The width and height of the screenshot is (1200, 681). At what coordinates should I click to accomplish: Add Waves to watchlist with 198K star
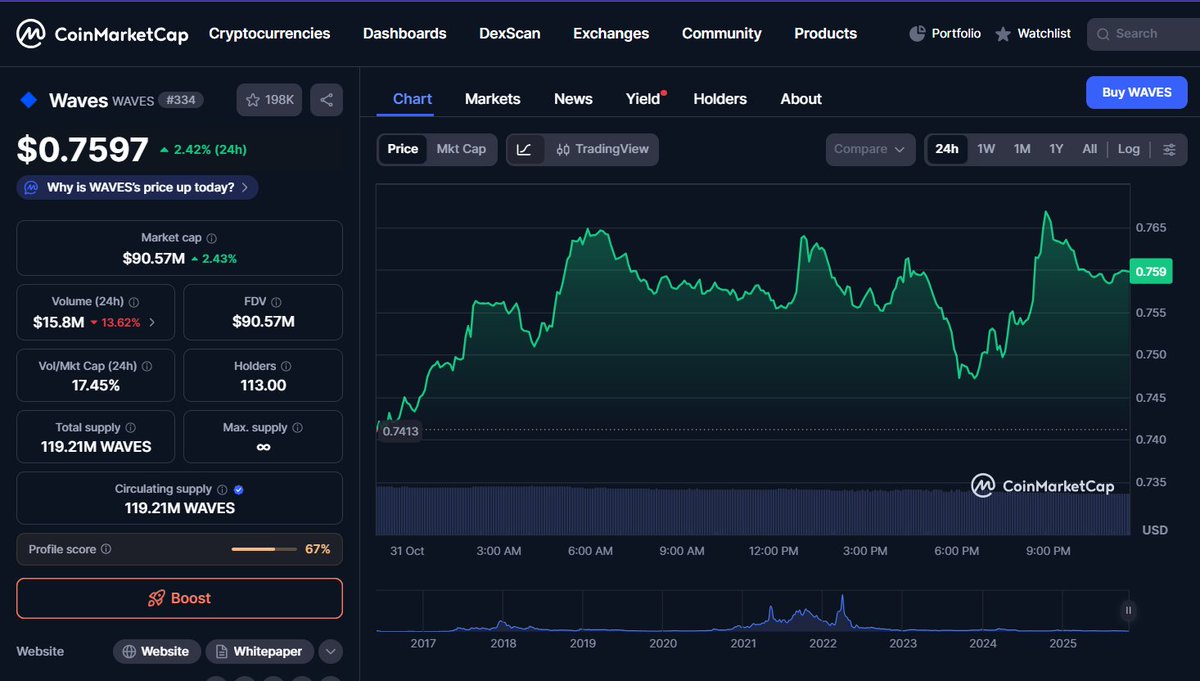[269, 100]
